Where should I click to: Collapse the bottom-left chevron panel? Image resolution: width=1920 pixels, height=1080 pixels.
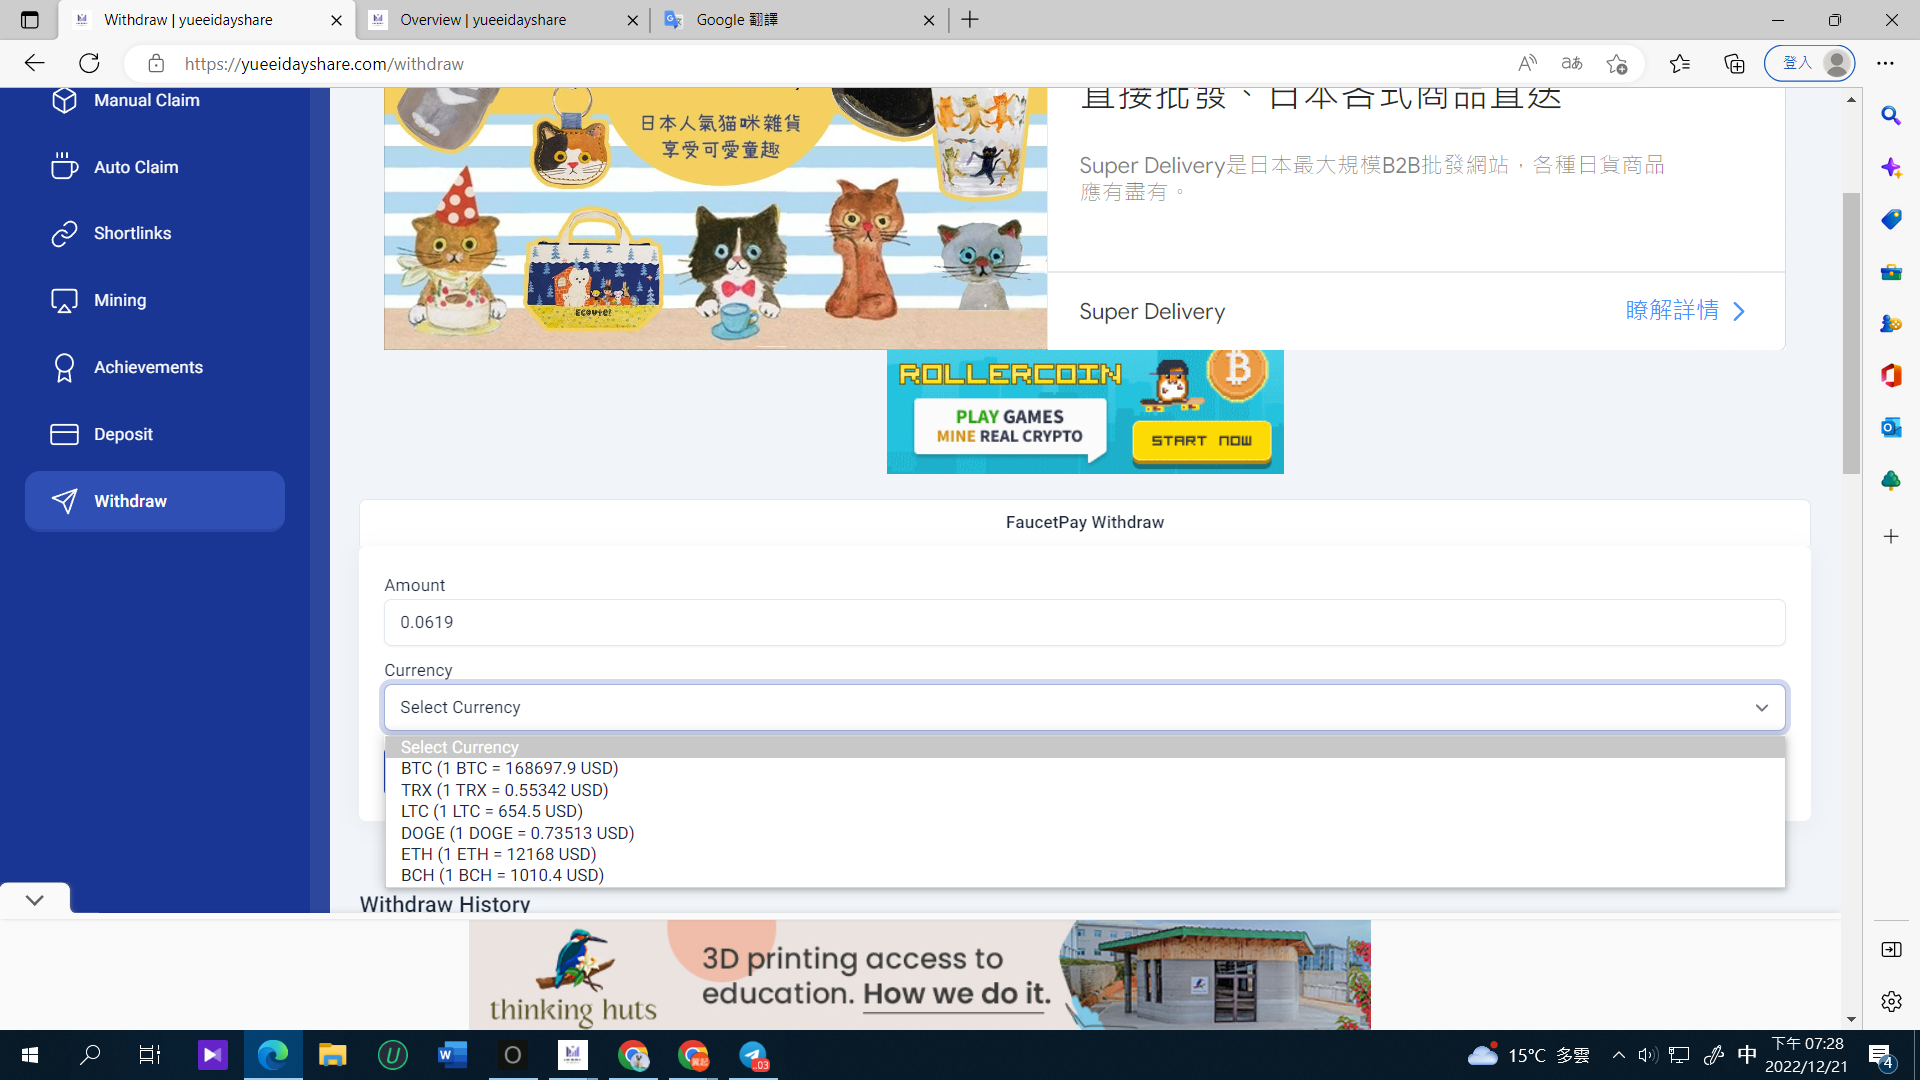click(35, 900)
